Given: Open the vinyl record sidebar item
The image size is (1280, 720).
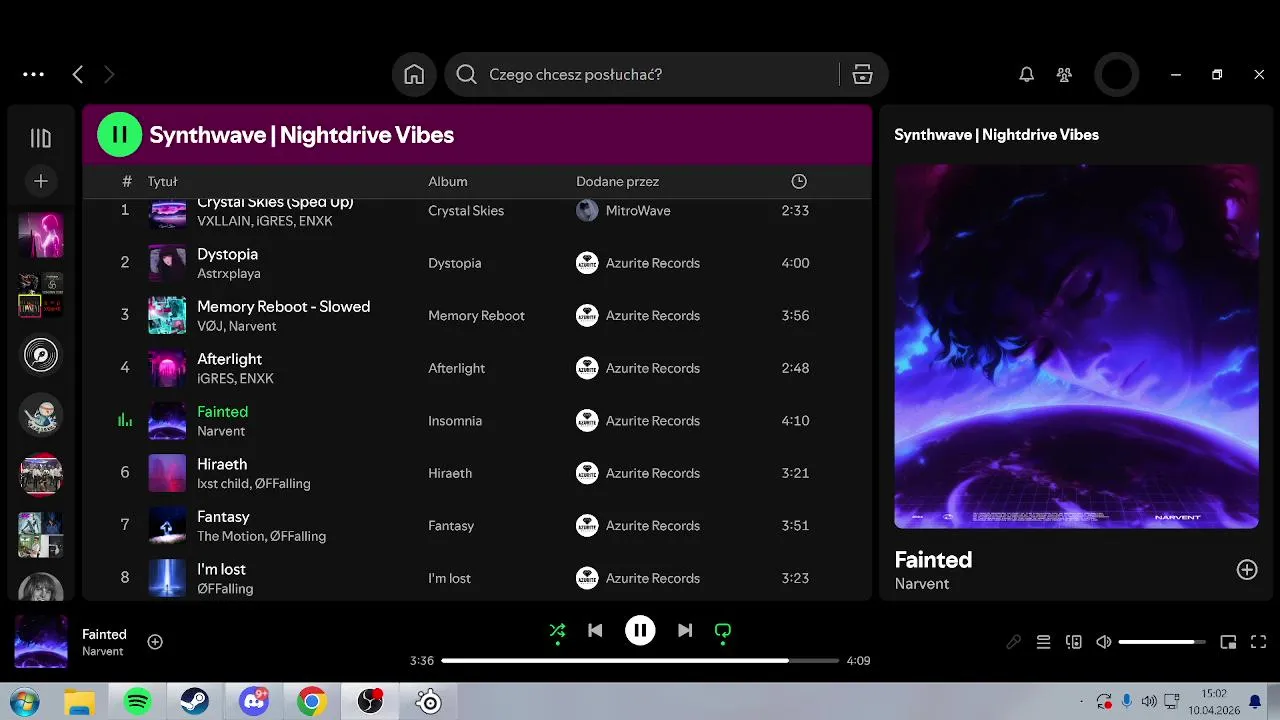Looking at the screenshot, I should pos(41,354).
